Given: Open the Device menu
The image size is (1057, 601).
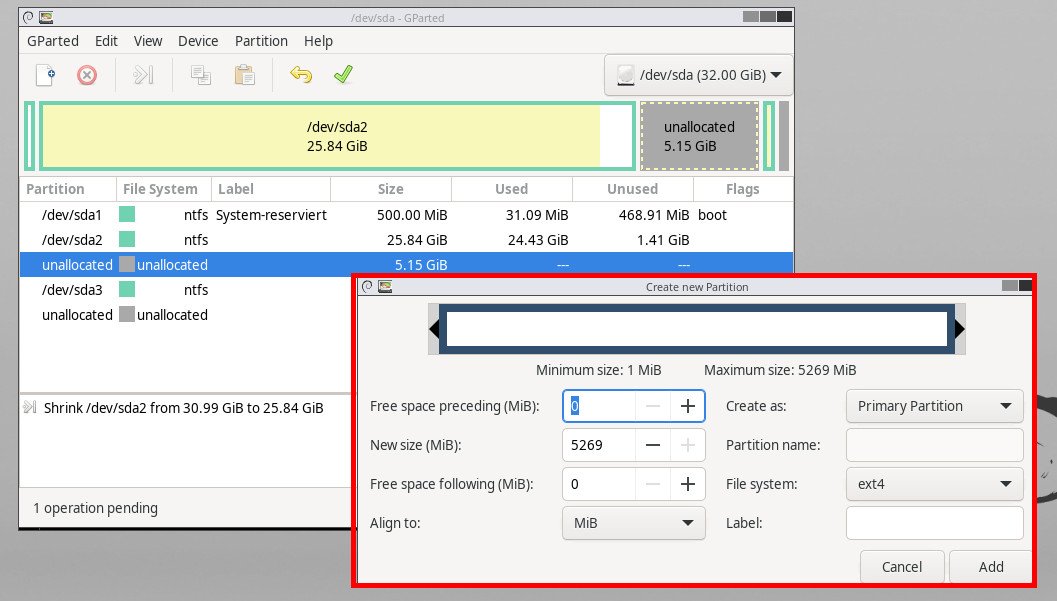Looking at the screenshot, I should coord(198,41).
